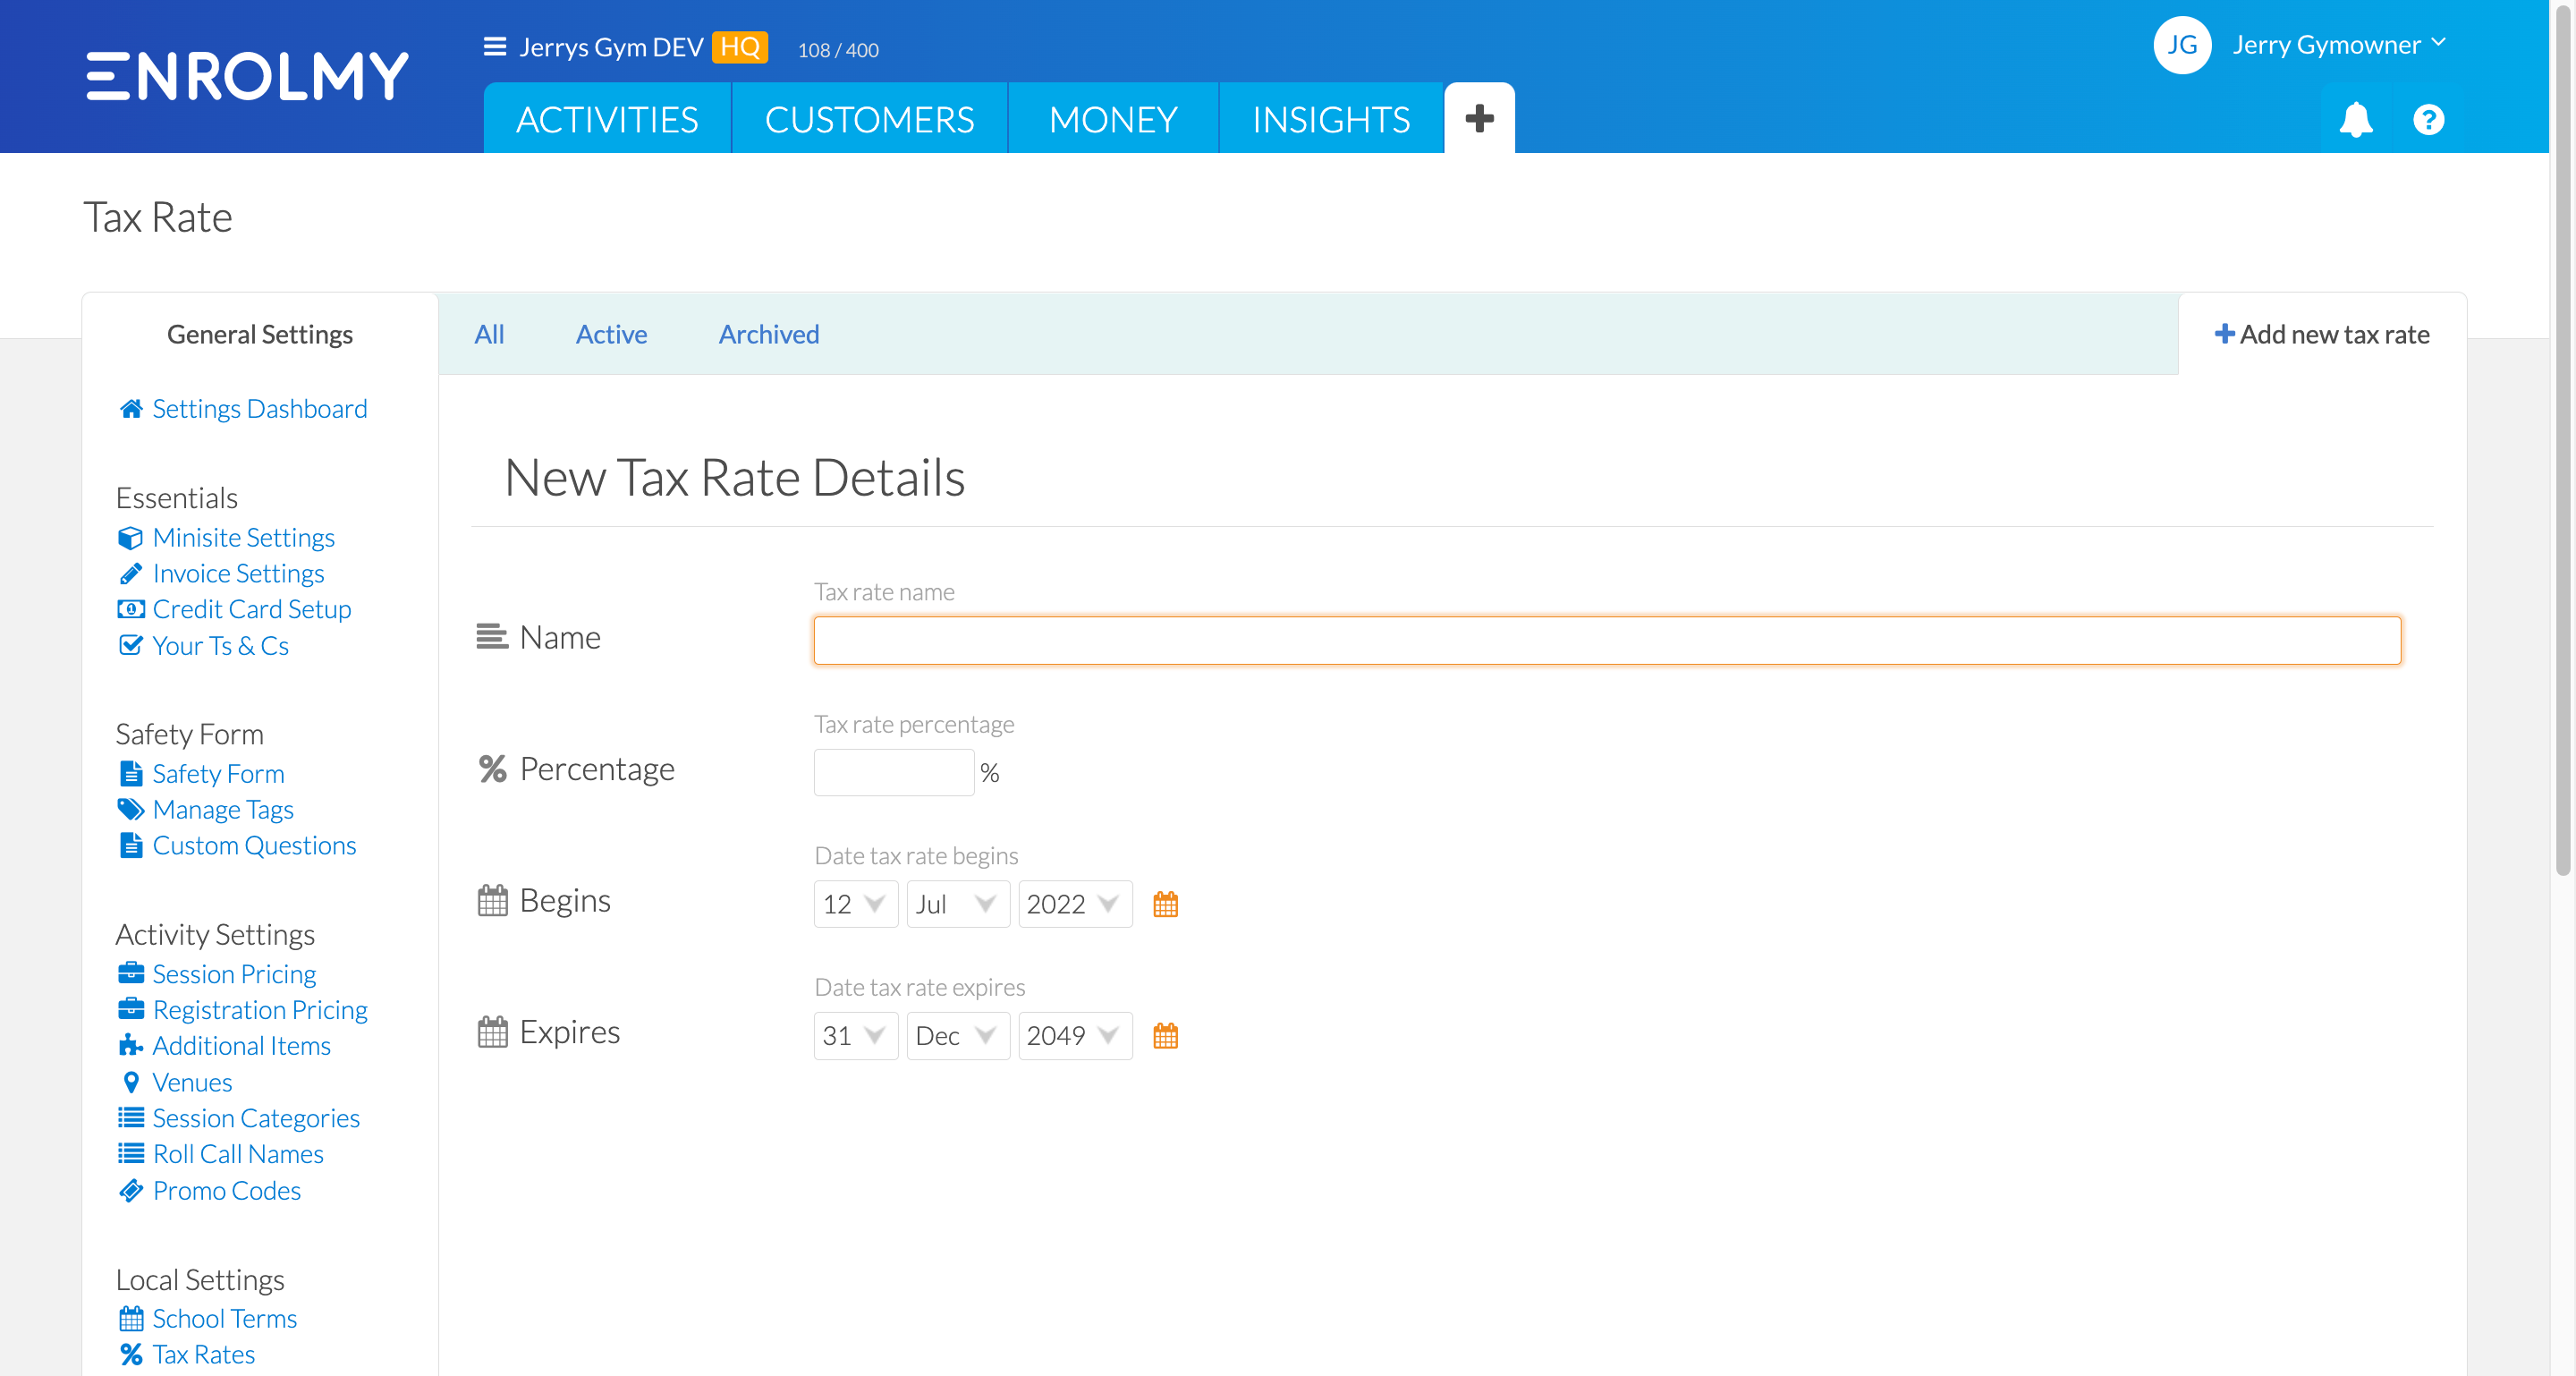Open the INSIGHTS tab

coord(1331,119)
